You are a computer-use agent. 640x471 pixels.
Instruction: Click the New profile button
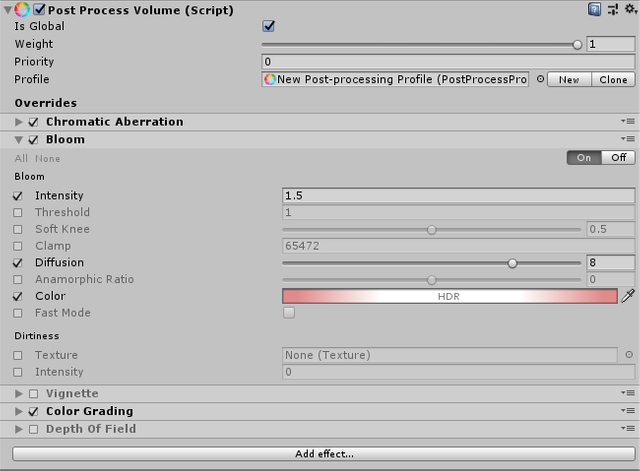tap(569, 79)
